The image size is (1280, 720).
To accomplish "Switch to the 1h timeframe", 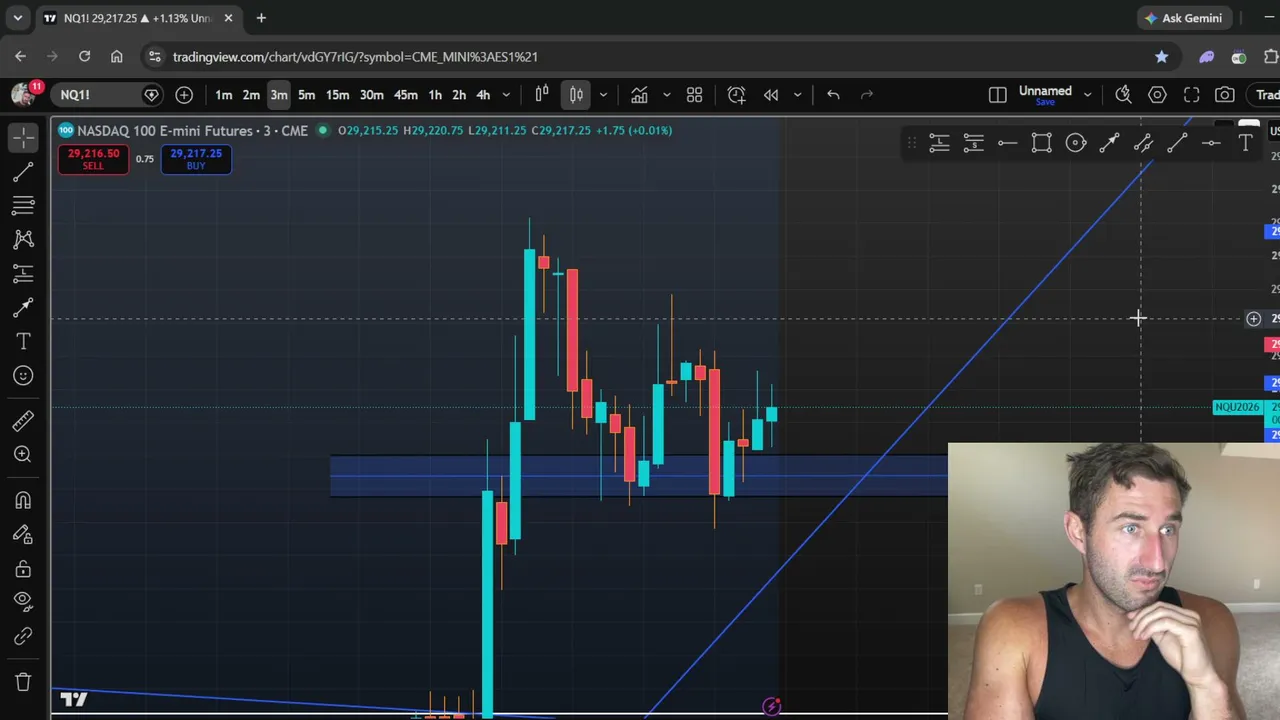I will (435, 95).
